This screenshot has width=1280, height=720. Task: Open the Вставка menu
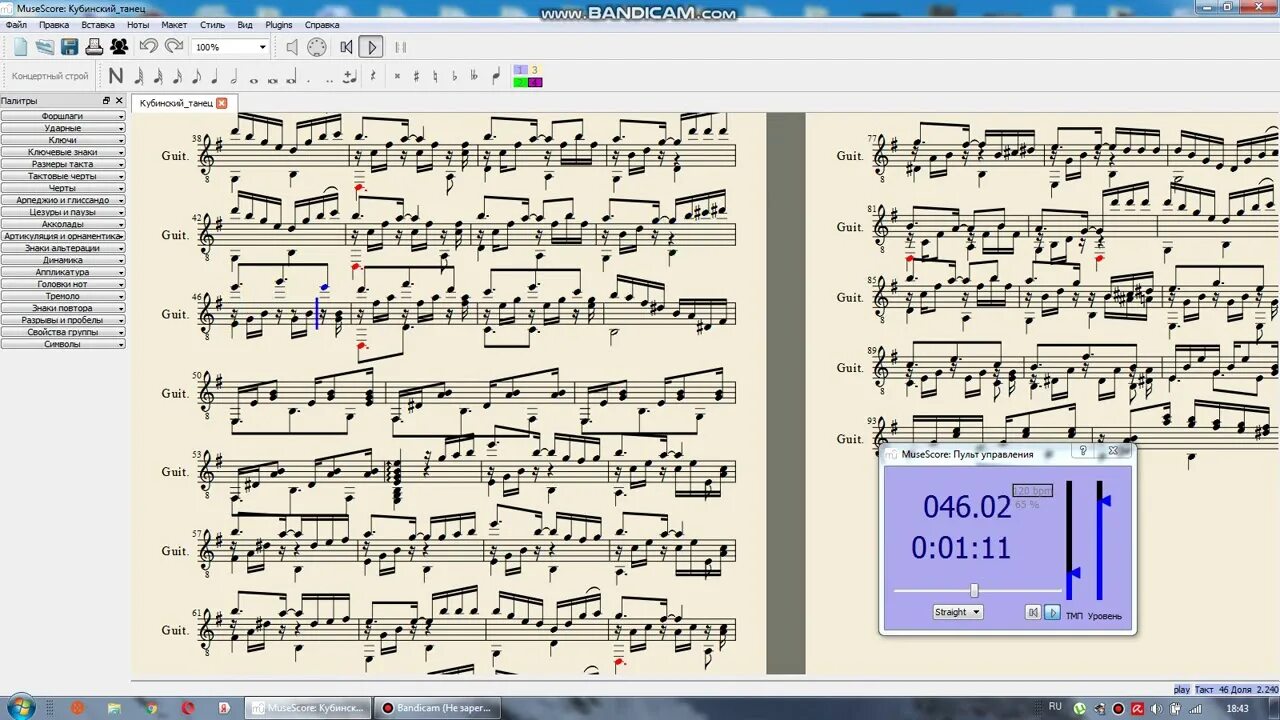tap(98, 24)
